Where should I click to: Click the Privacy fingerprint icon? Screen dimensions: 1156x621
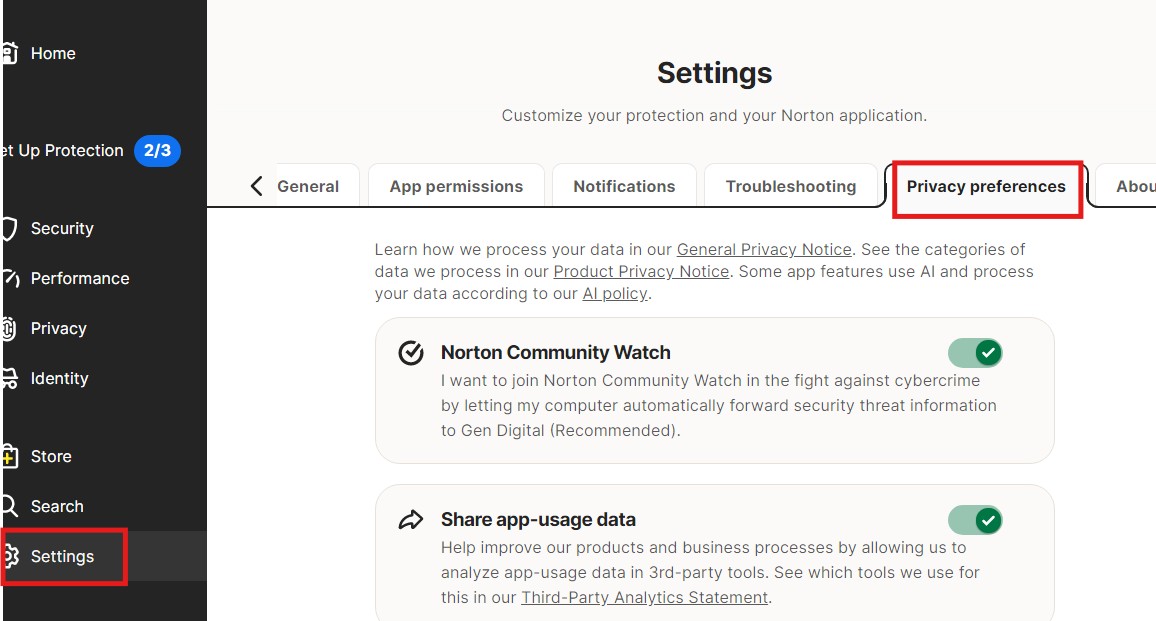pyautogui.click(x=10, y=329)
